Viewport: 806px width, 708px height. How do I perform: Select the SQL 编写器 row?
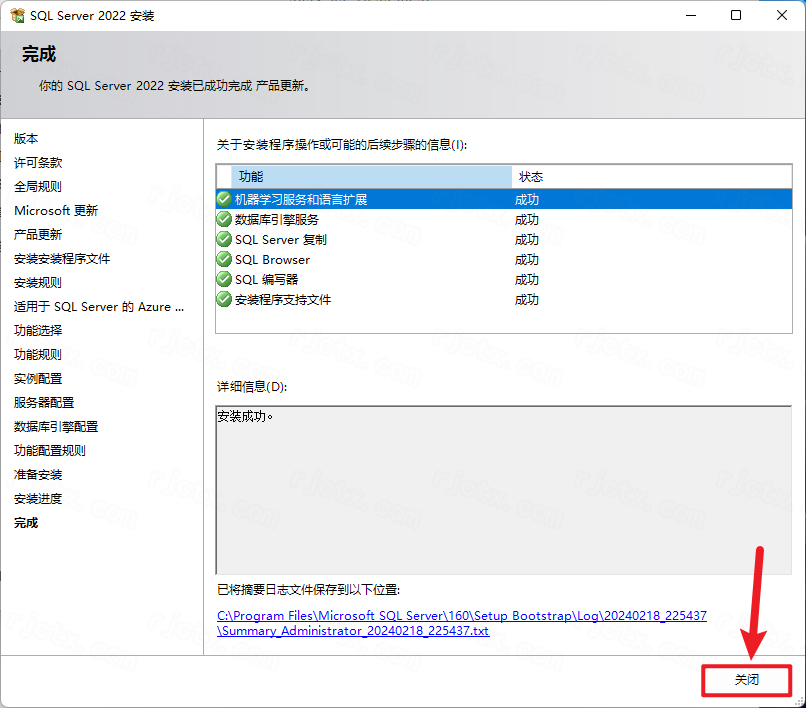pos(504,280)
